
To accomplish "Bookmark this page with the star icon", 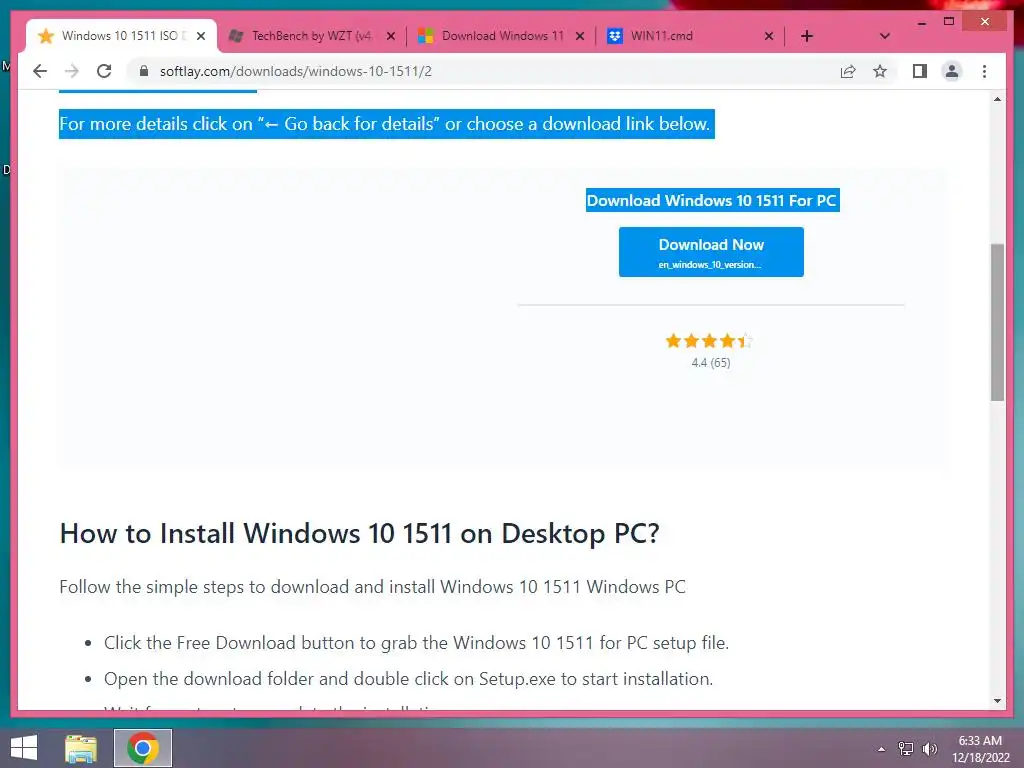I will [880, 71].
